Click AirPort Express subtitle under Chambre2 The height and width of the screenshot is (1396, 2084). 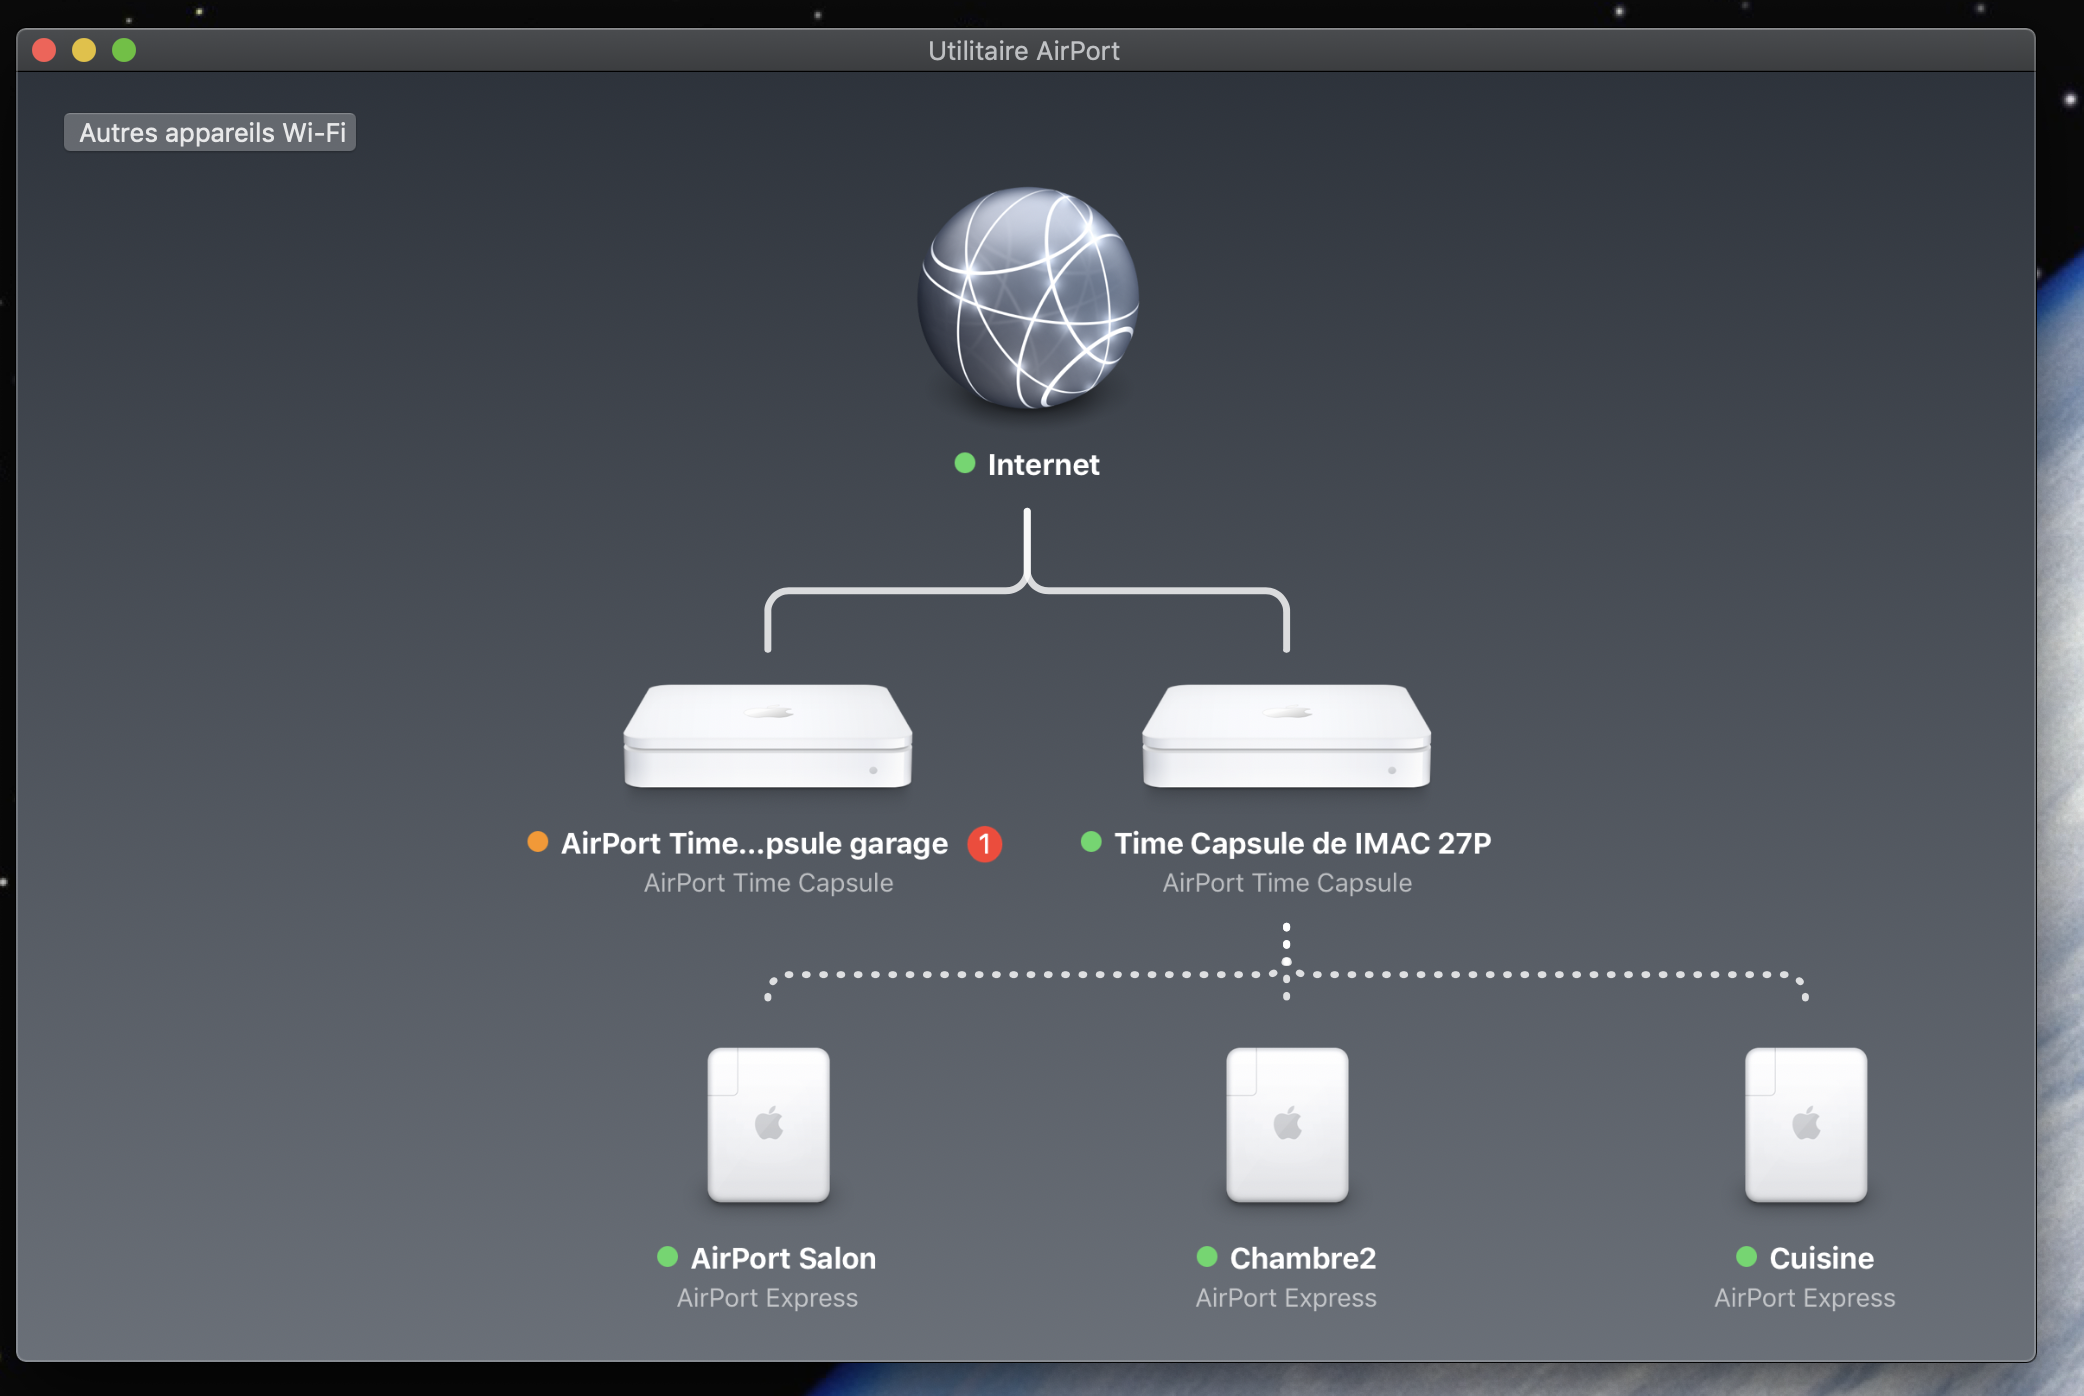[x=1286, y=1298]
